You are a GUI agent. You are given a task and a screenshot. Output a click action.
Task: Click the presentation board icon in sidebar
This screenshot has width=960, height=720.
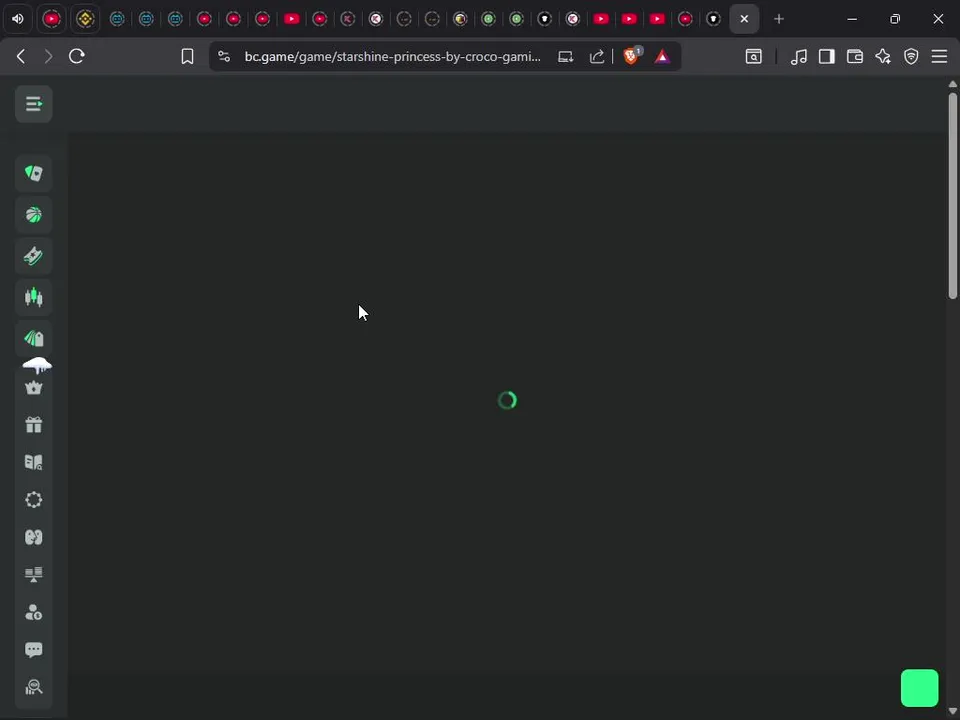(34, 574)
